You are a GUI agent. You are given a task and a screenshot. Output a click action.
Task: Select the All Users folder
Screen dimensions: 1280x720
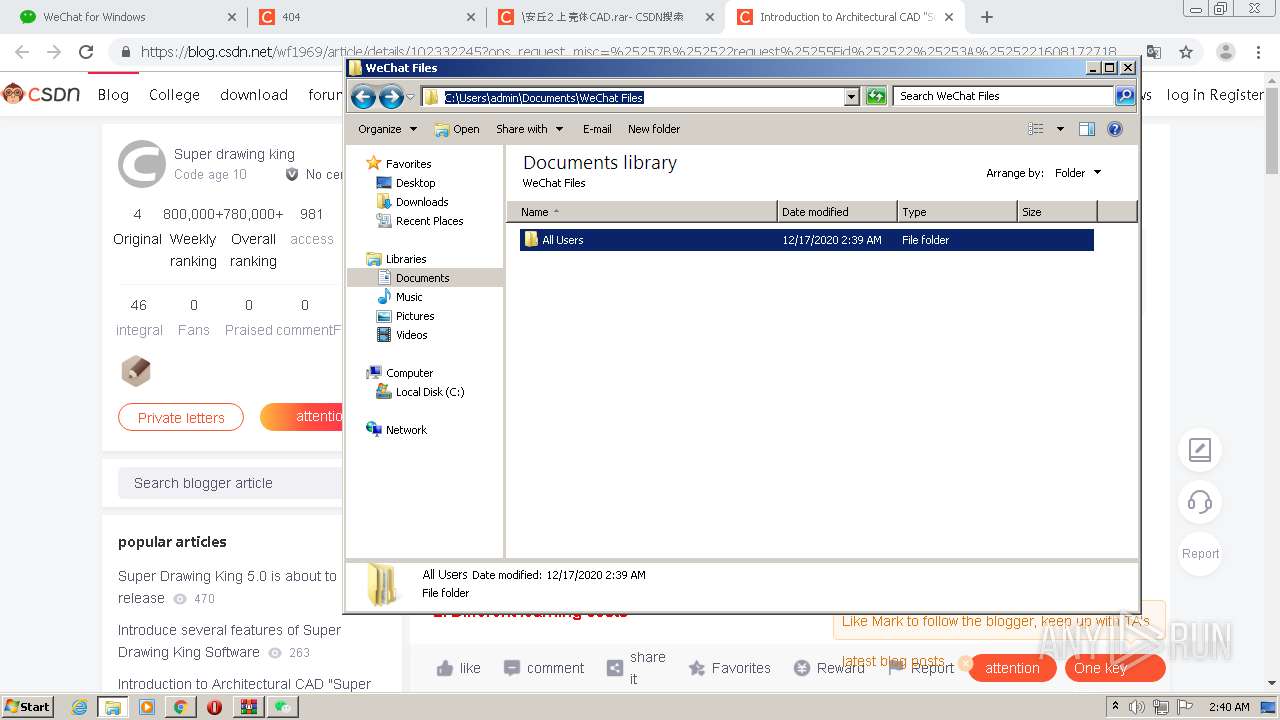point(806,240)
